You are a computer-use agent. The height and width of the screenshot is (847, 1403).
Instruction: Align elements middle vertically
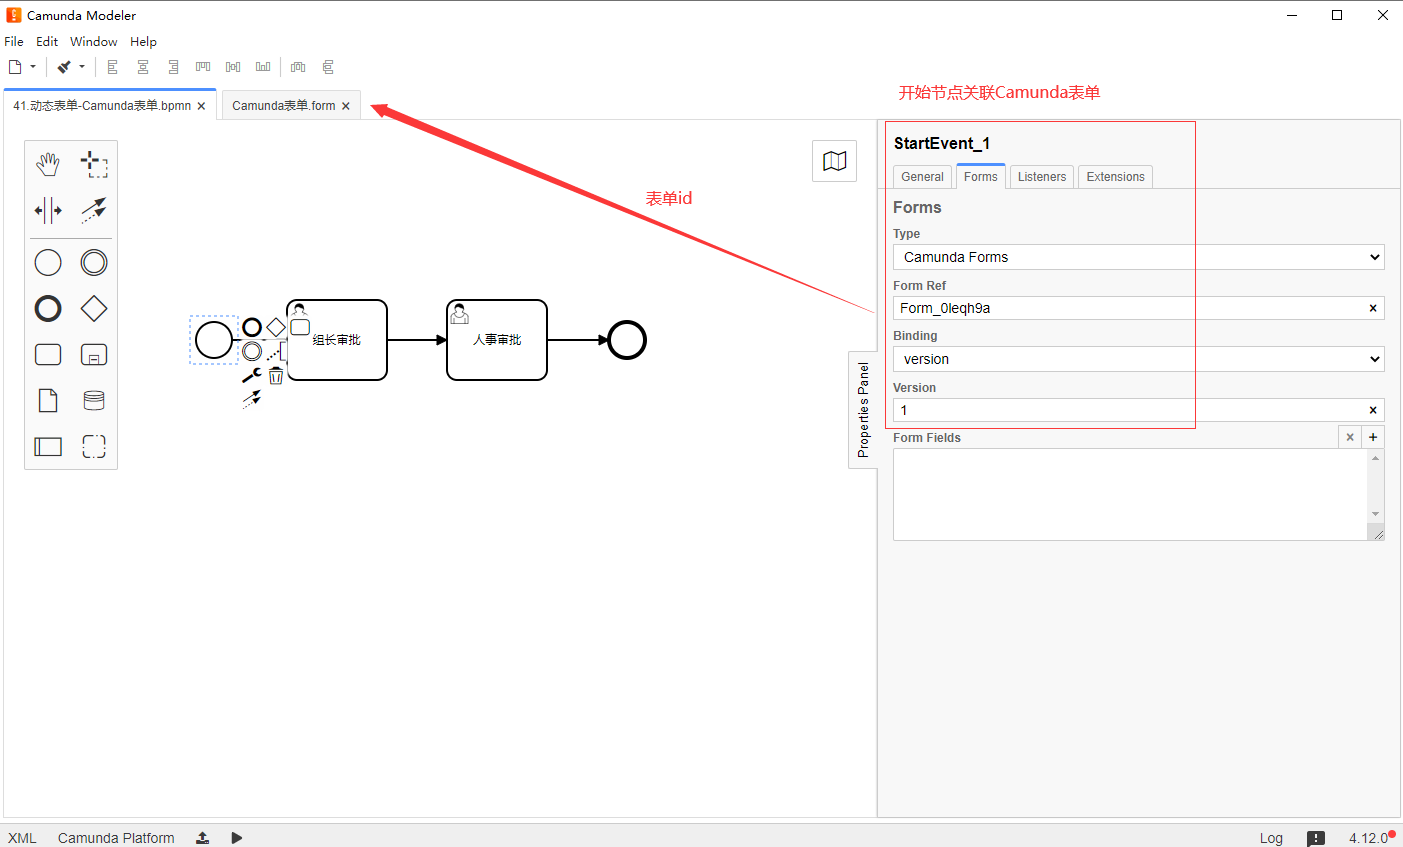point(233,67)
